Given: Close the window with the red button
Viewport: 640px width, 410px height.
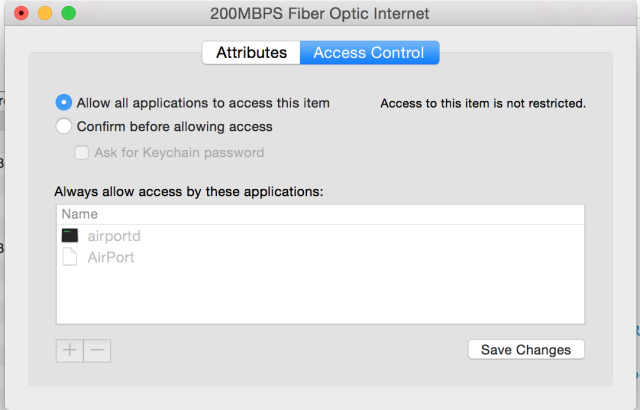Looking at the screenshot, I should tap(21, 13).
